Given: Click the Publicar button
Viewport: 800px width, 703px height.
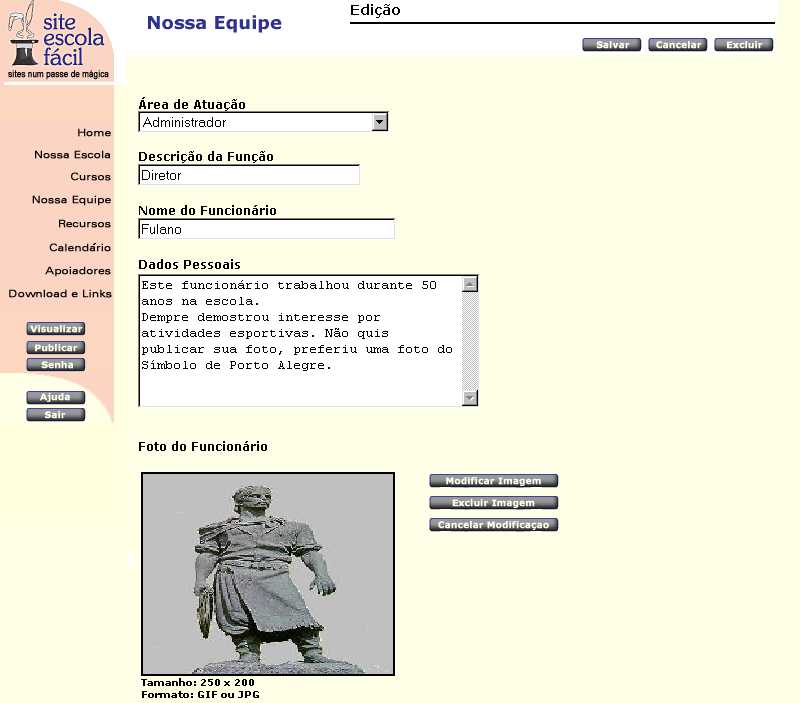Looking at the screenshot, I should click(x=56, y=348).
